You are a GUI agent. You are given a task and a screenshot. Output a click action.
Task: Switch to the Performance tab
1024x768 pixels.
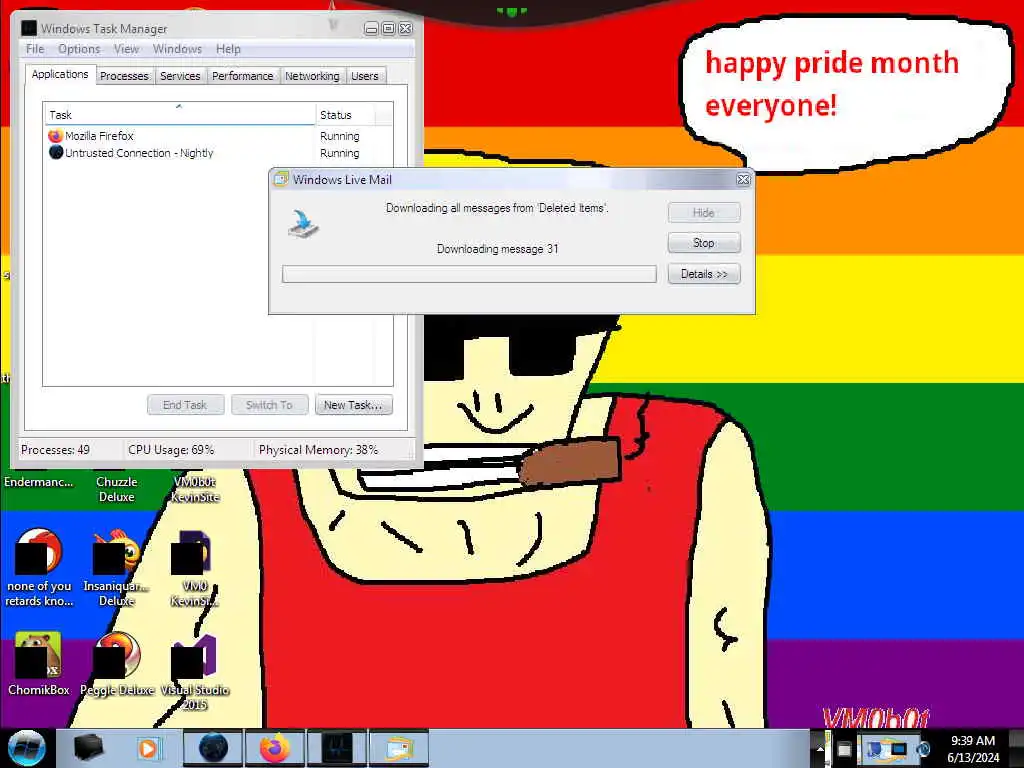click(242, 76)
